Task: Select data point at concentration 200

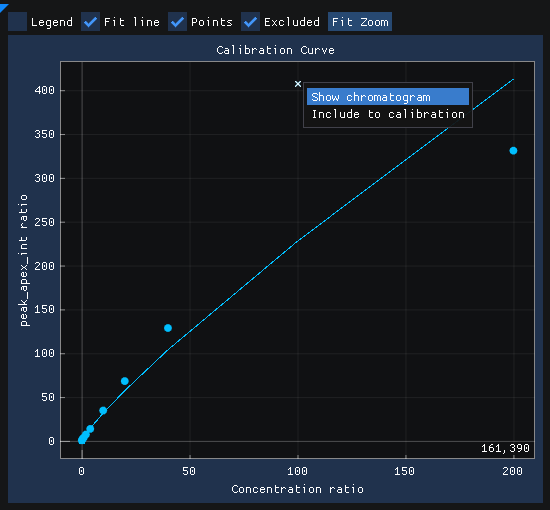Action: (x=513, y=151)
